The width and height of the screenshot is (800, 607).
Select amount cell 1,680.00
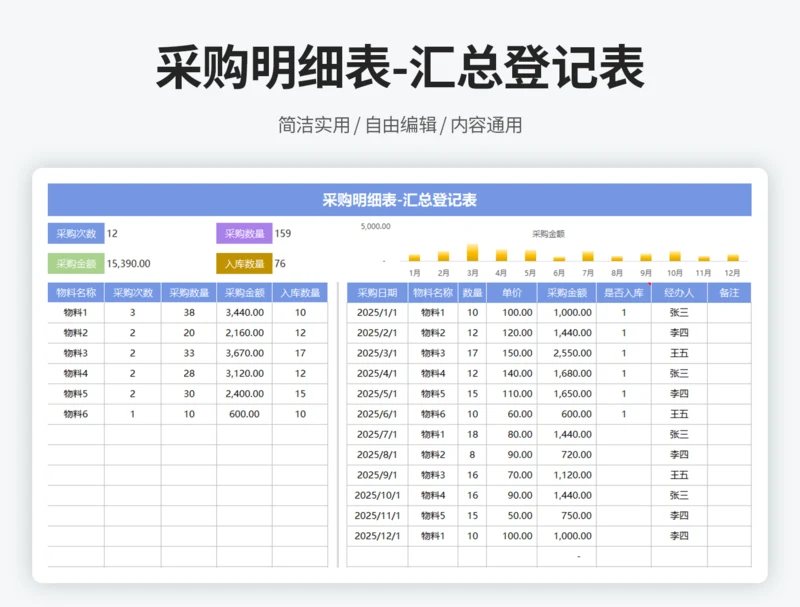pos(567,373)
